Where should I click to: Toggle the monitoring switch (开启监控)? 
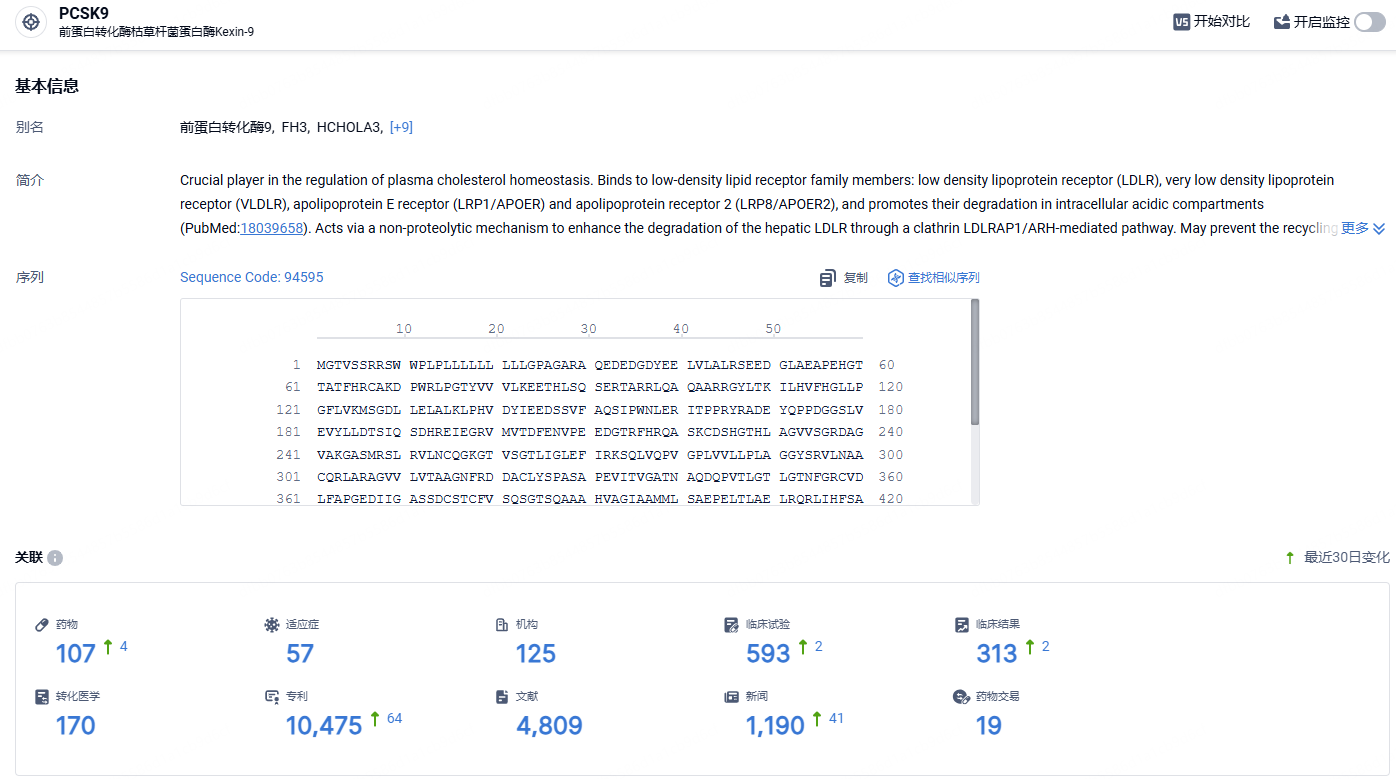coord(1370,22)
